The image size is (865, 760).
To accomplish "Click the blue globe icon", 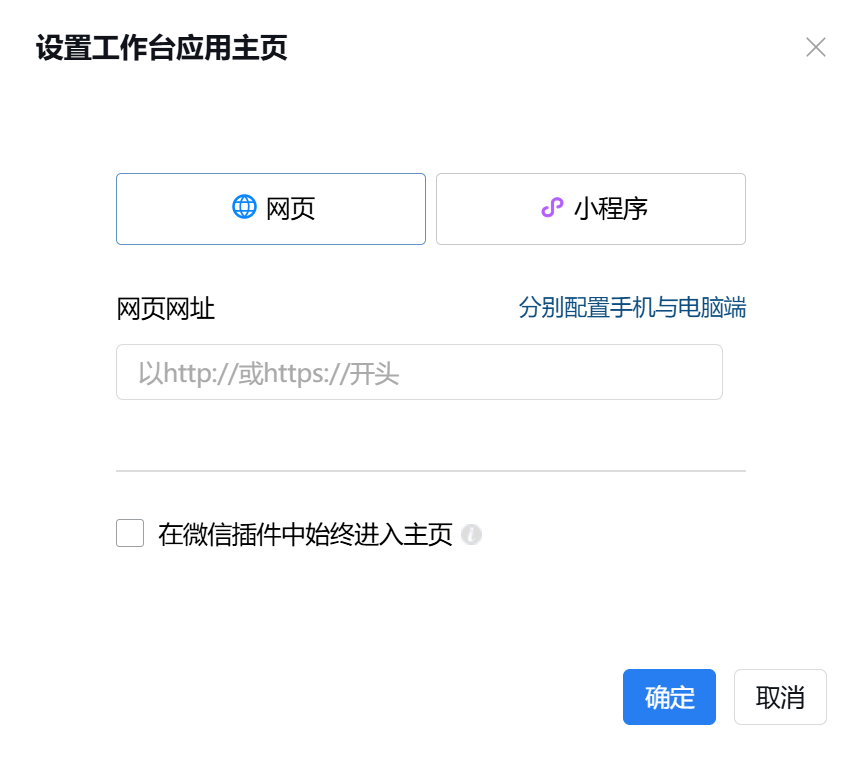I will tap(244, 208).
